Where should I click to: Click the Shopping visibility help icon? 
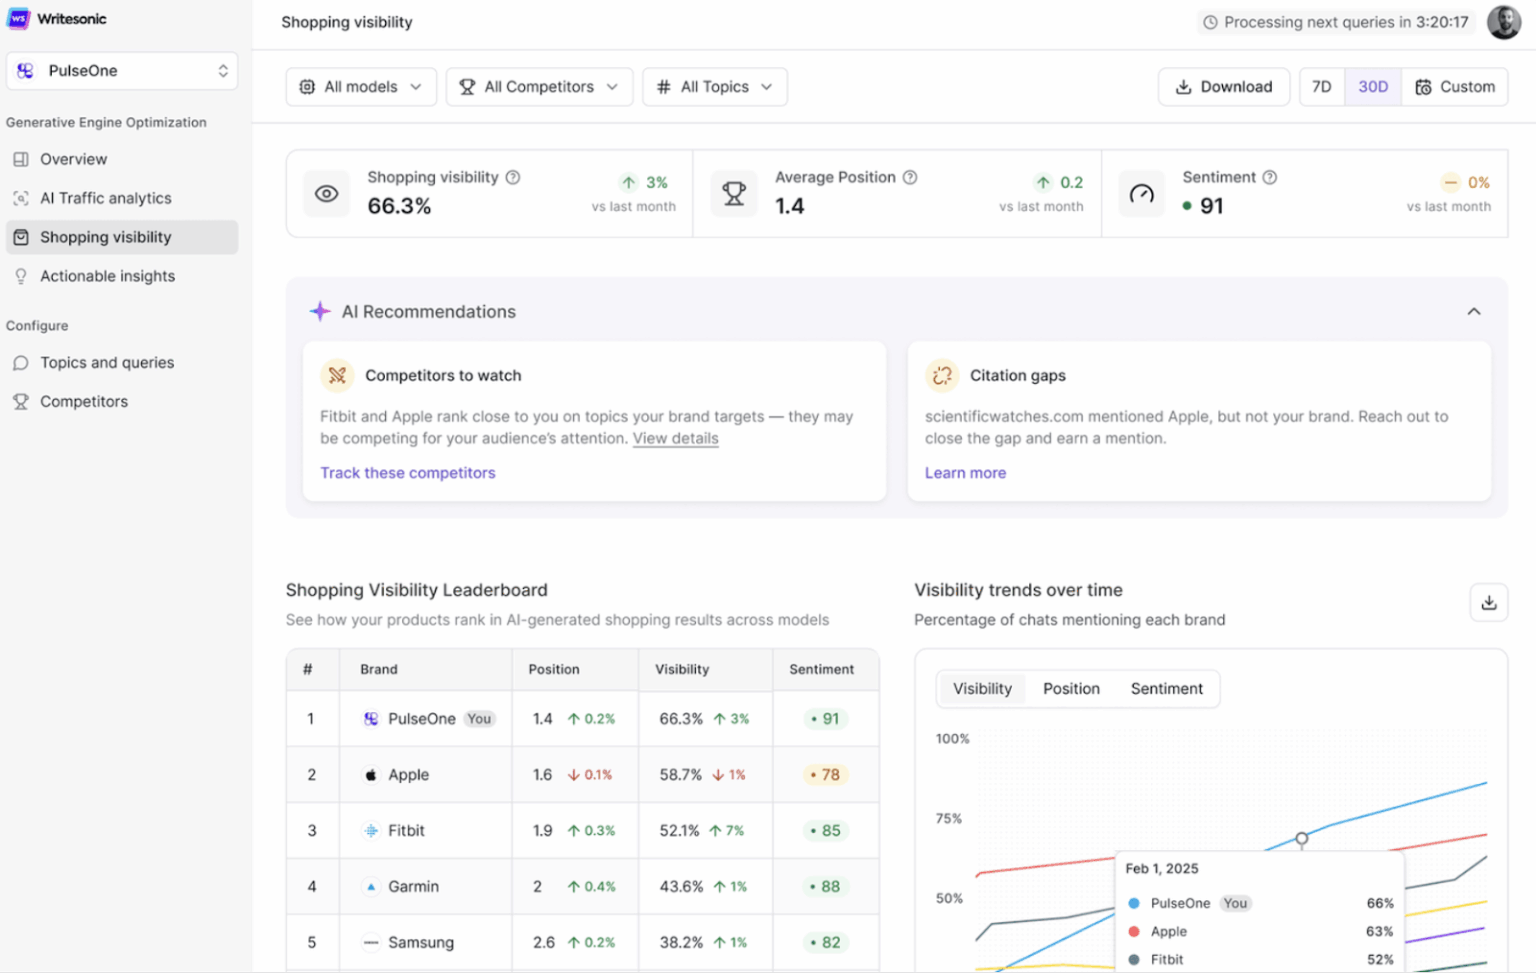[x=514, y=177]
